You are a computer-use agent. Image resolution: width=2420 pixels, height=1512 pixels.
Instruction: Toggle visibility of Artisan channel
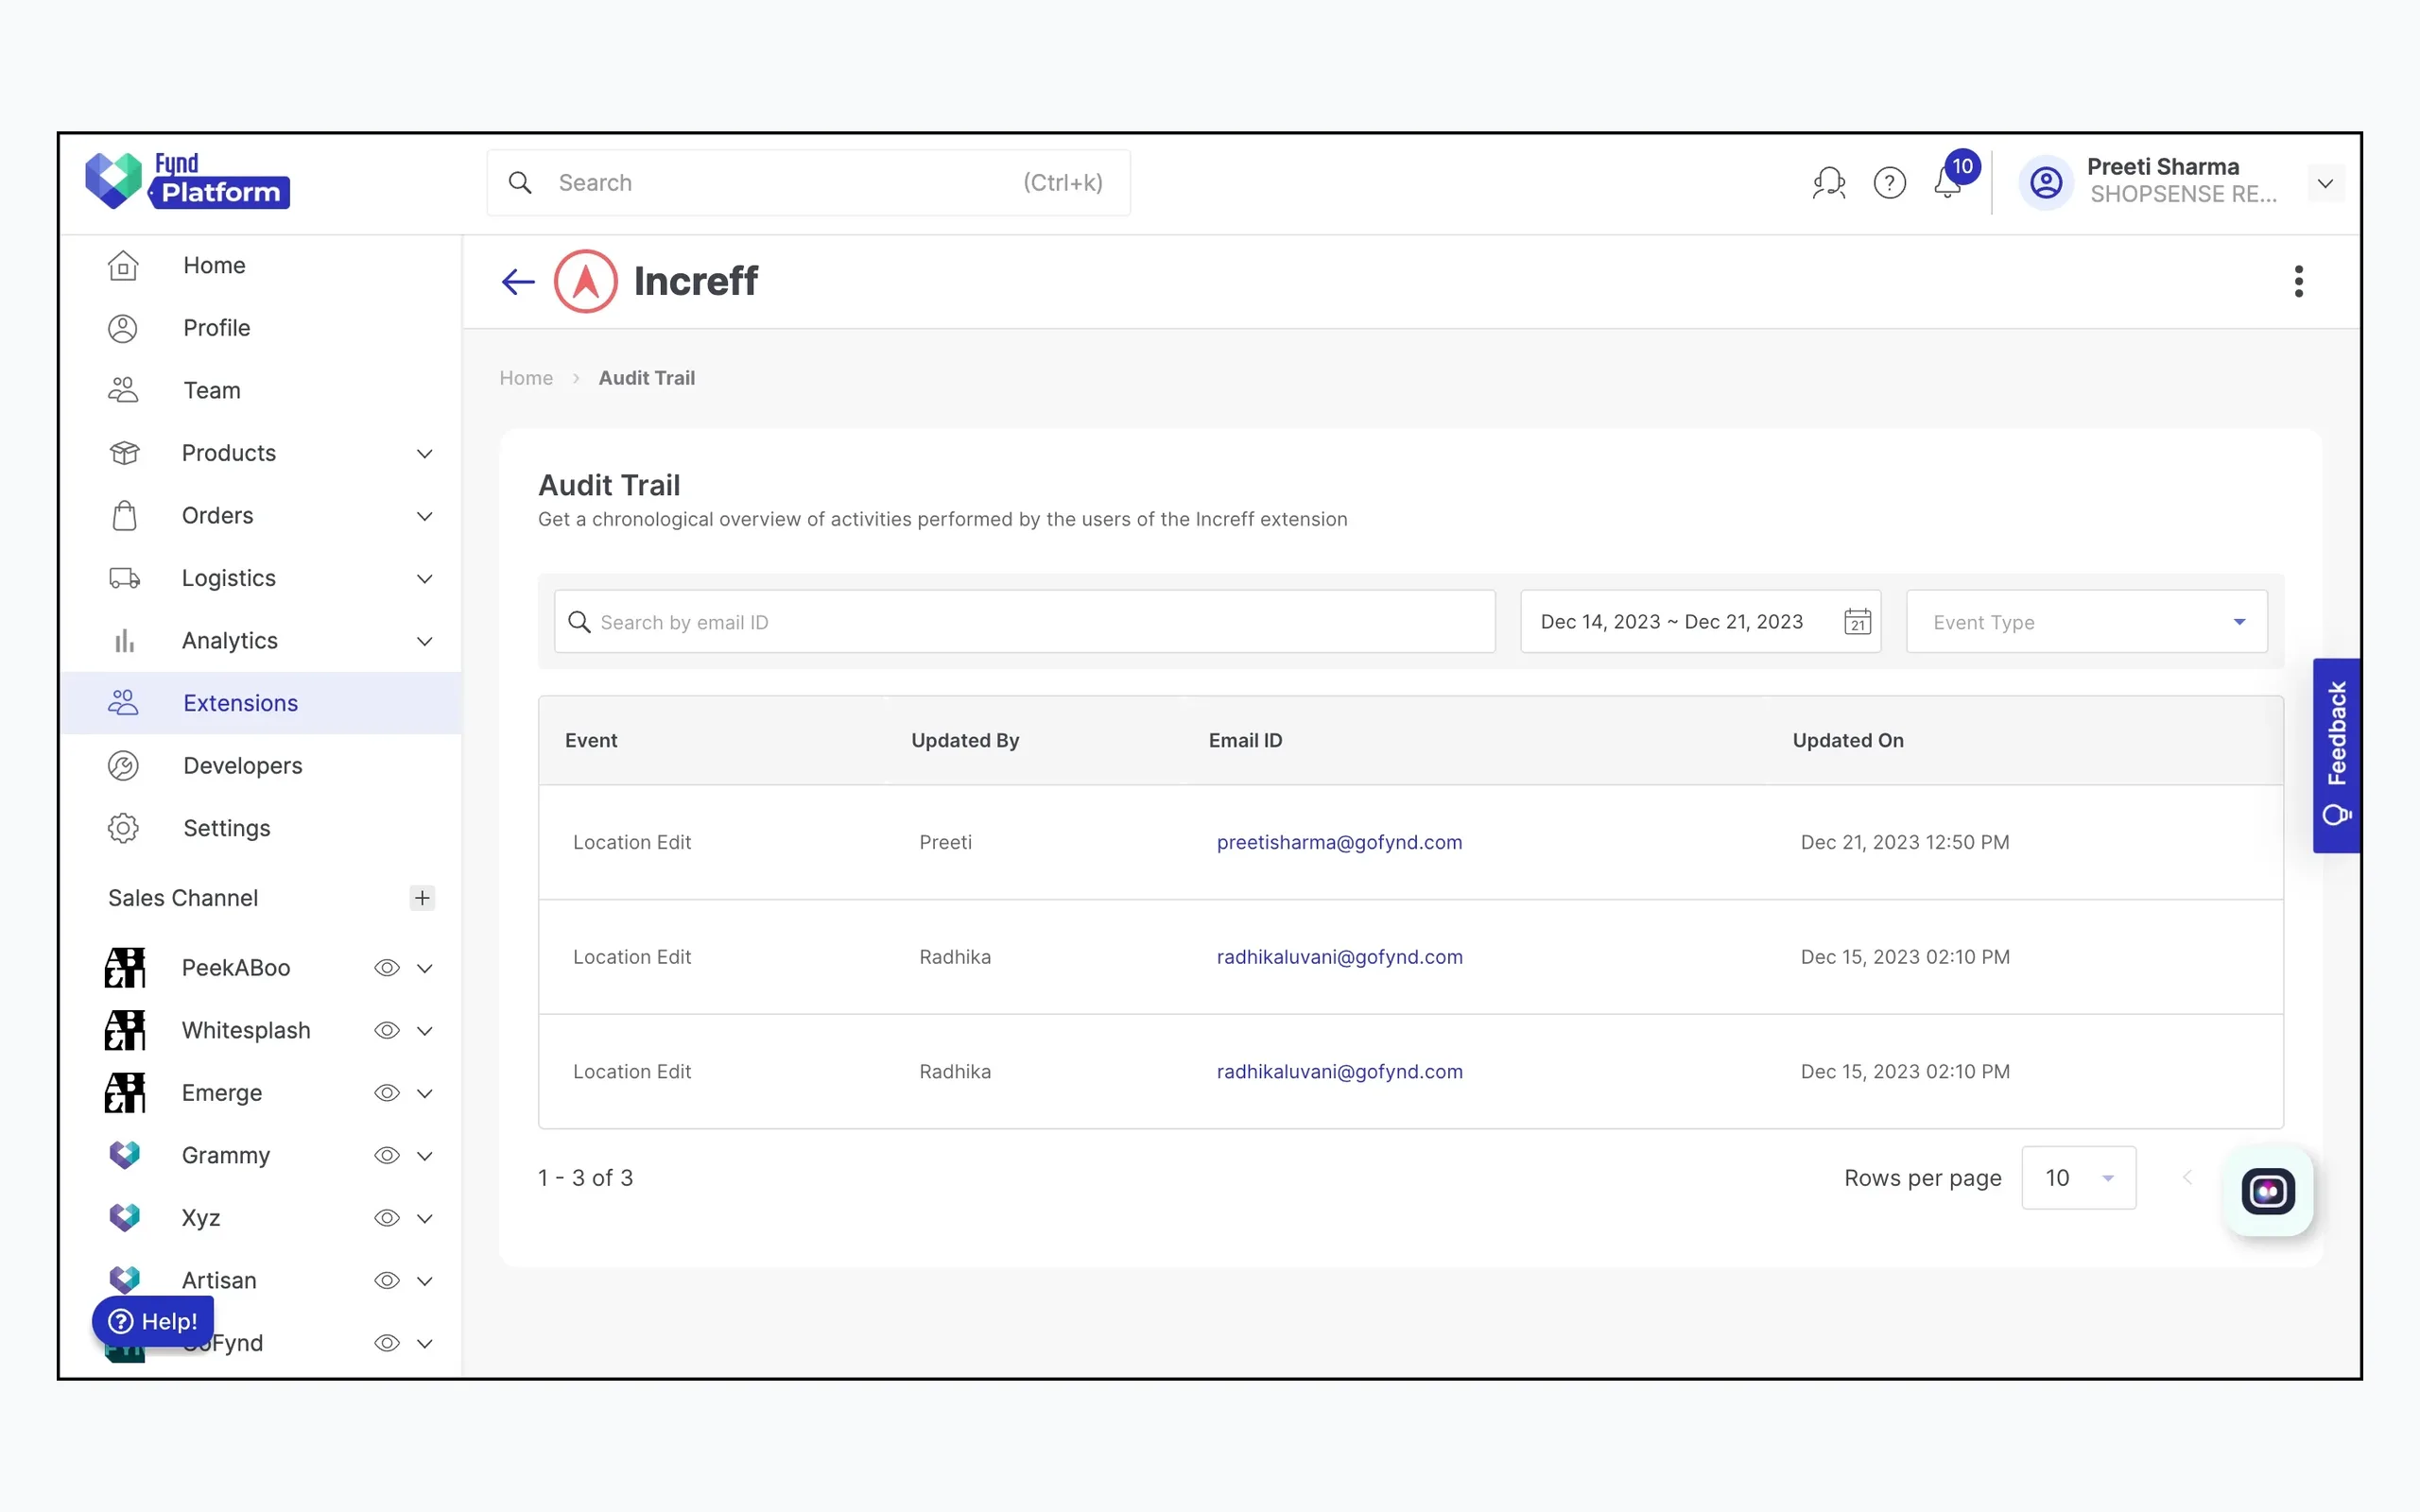[x=387, y=1281]
